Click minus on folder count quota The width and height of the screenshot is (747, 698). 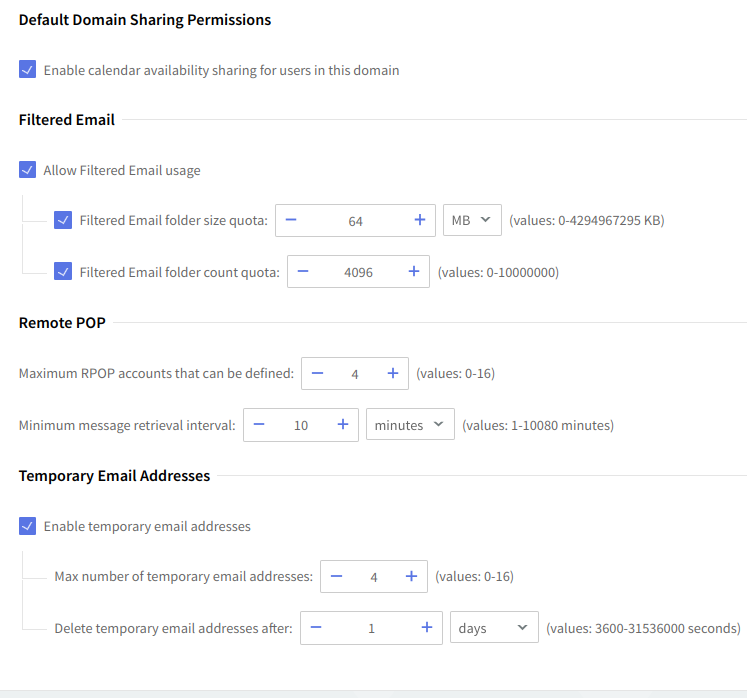[x=303, y=271]
